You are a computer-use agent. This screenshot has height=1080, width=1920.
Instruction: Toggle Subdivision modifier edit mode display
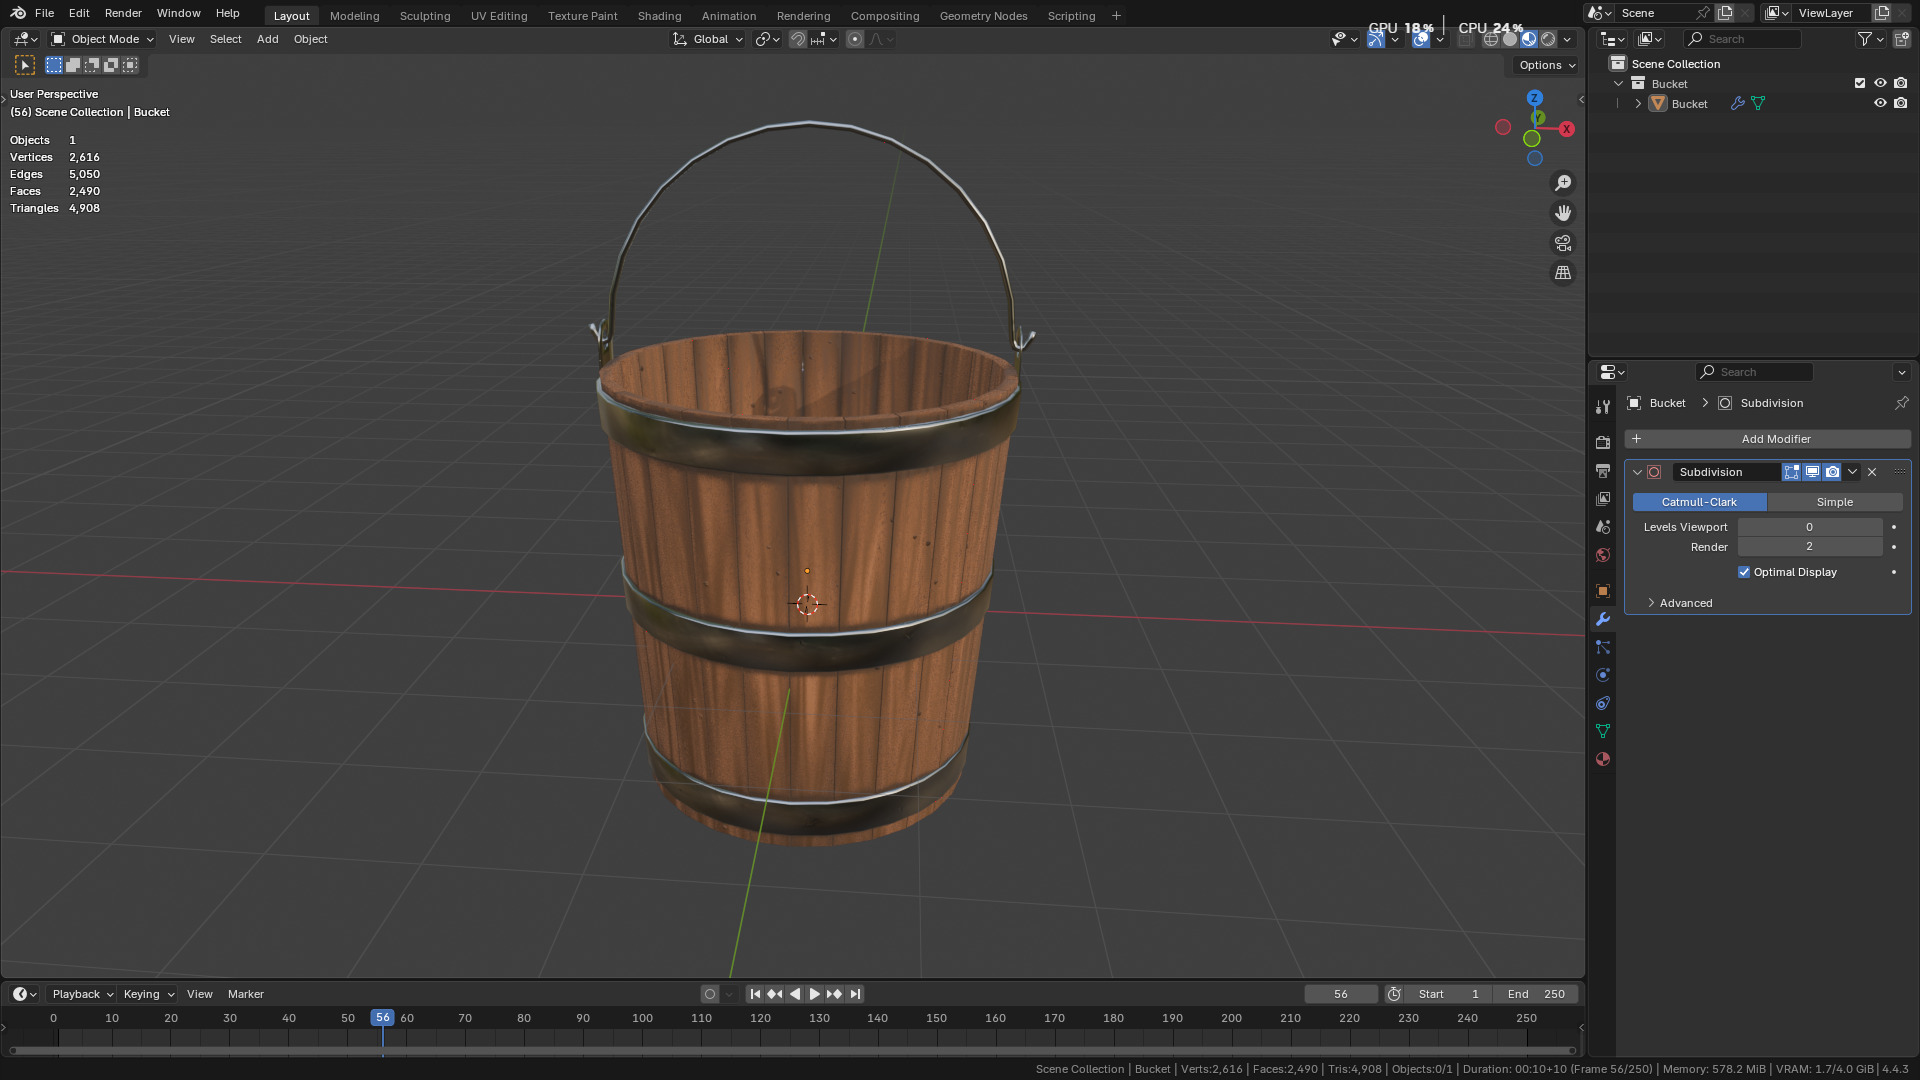click(1792, 472)
